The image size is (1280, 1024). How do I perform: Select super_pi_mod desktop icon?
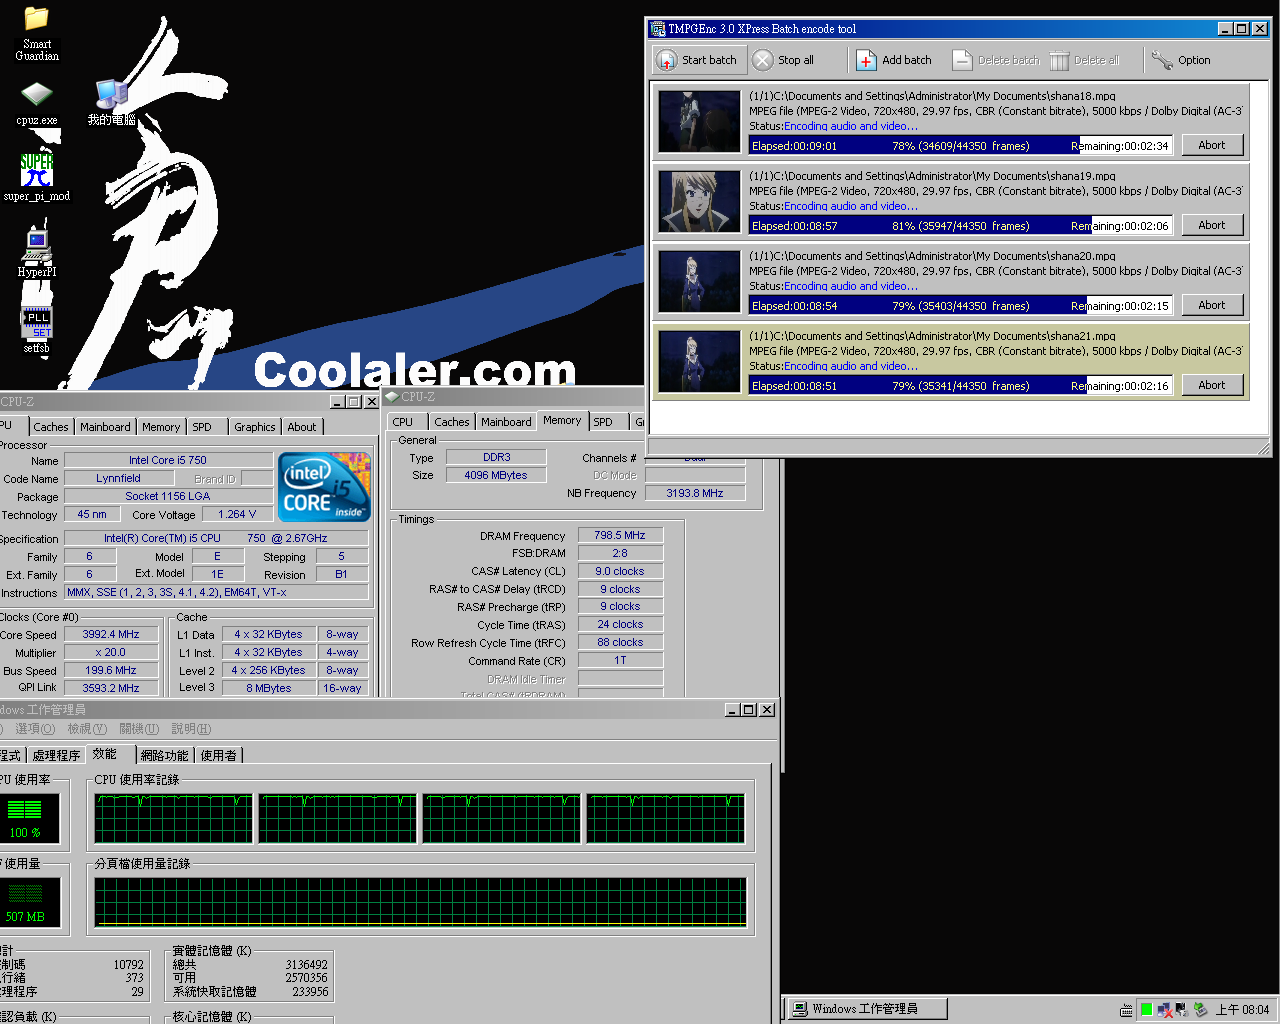(x=37, y=177)
